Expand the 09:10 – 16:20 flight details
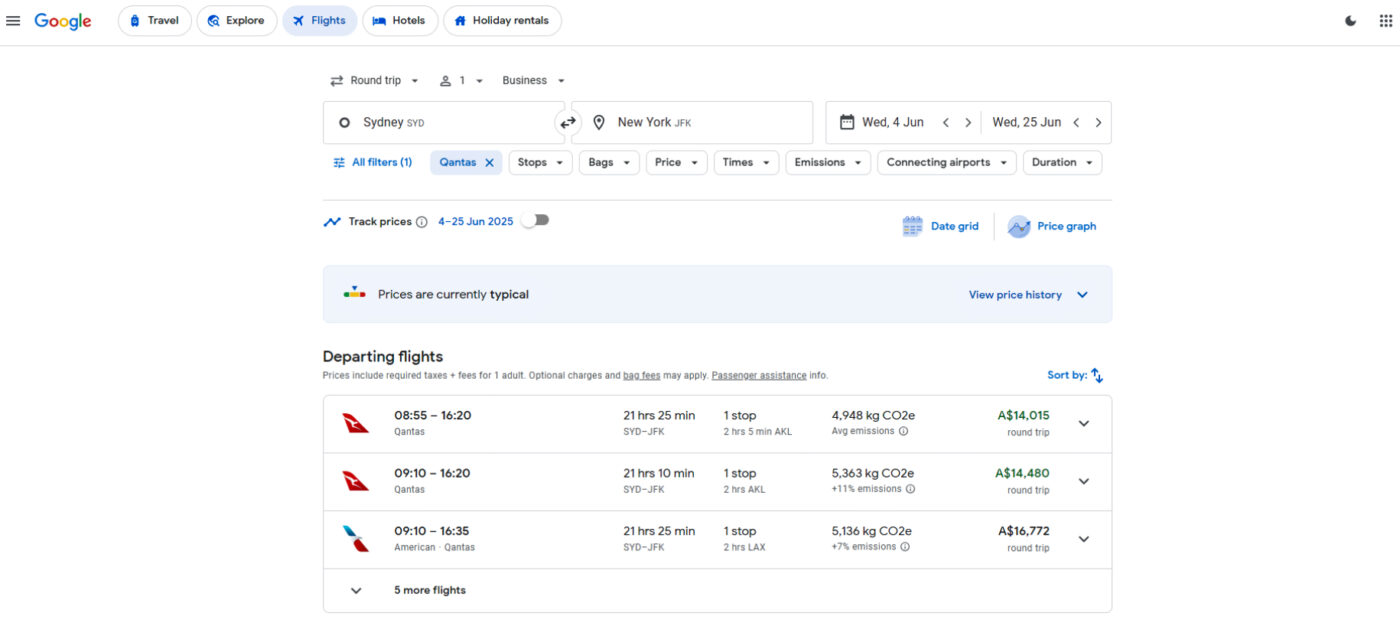 pyautogui.click(x=1084, y=481)
